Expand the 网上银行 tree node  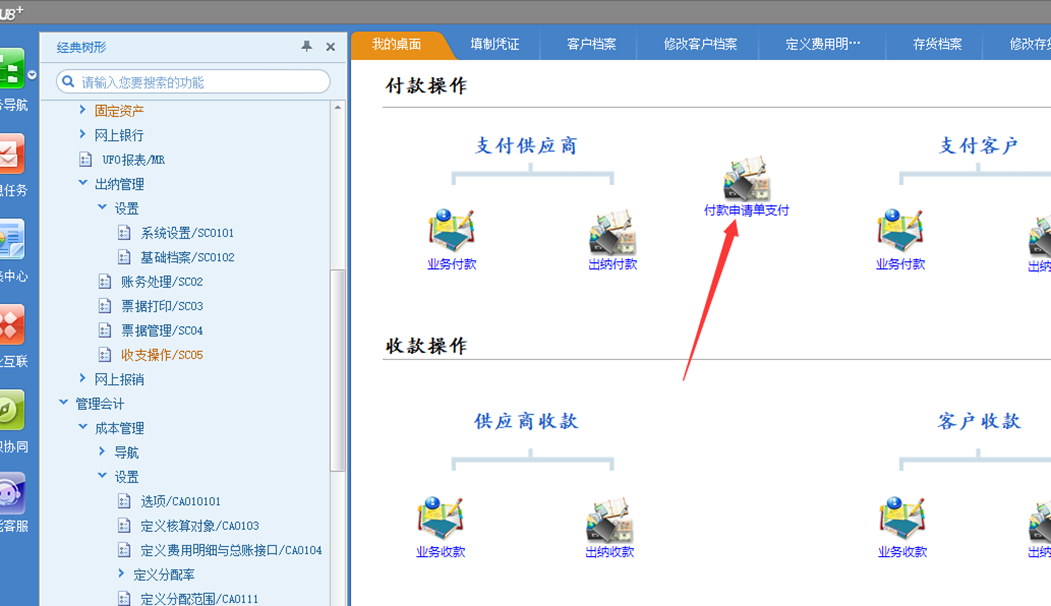(x=82, y=134)
